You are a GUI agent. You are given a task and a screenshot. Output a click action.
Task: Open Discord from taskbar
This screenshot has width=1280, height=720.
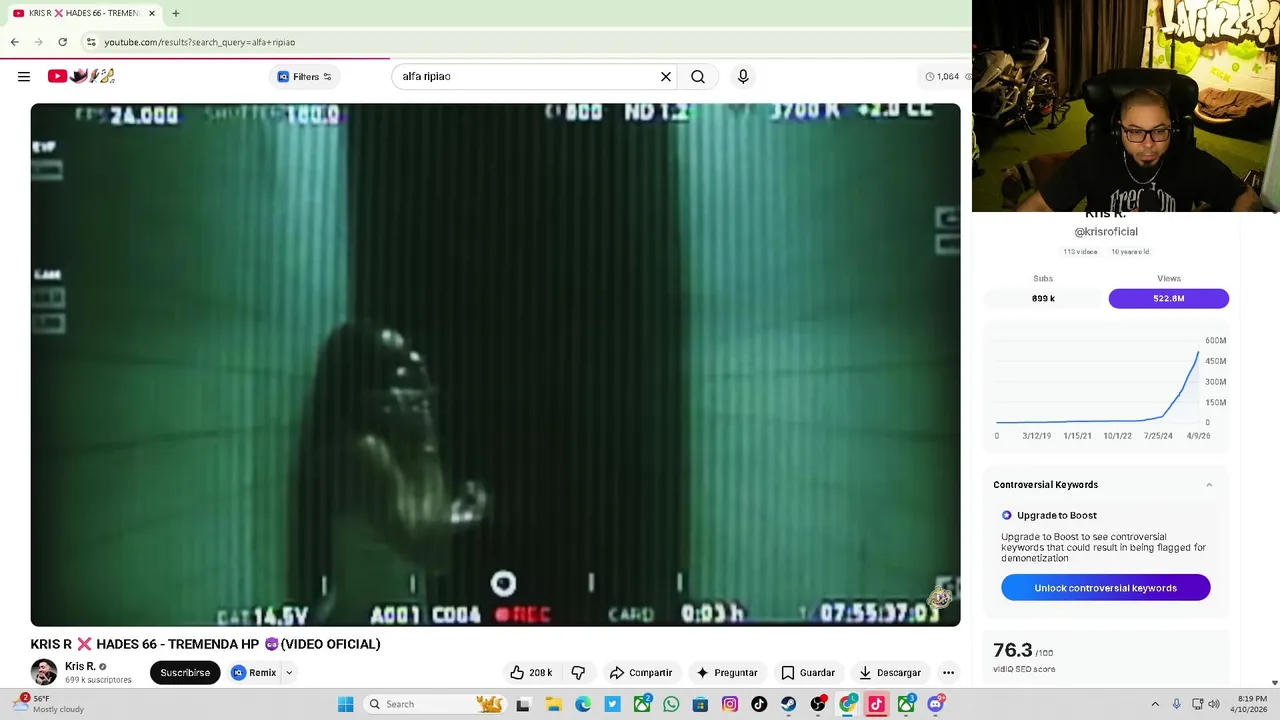coord(936,704)
